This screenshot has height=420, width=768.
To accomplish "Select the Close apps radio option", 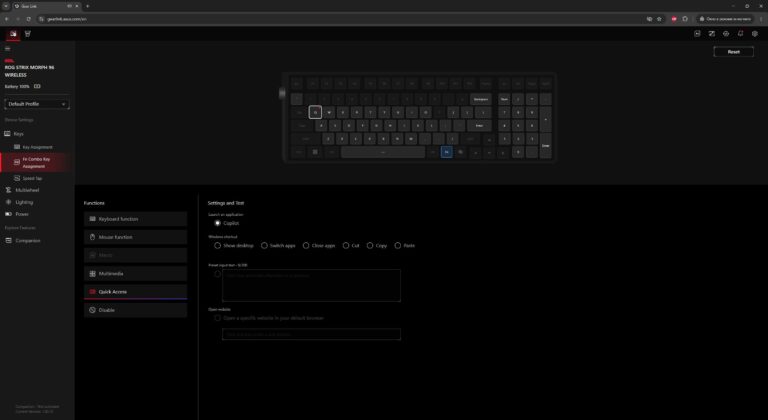I will point(306,246).
